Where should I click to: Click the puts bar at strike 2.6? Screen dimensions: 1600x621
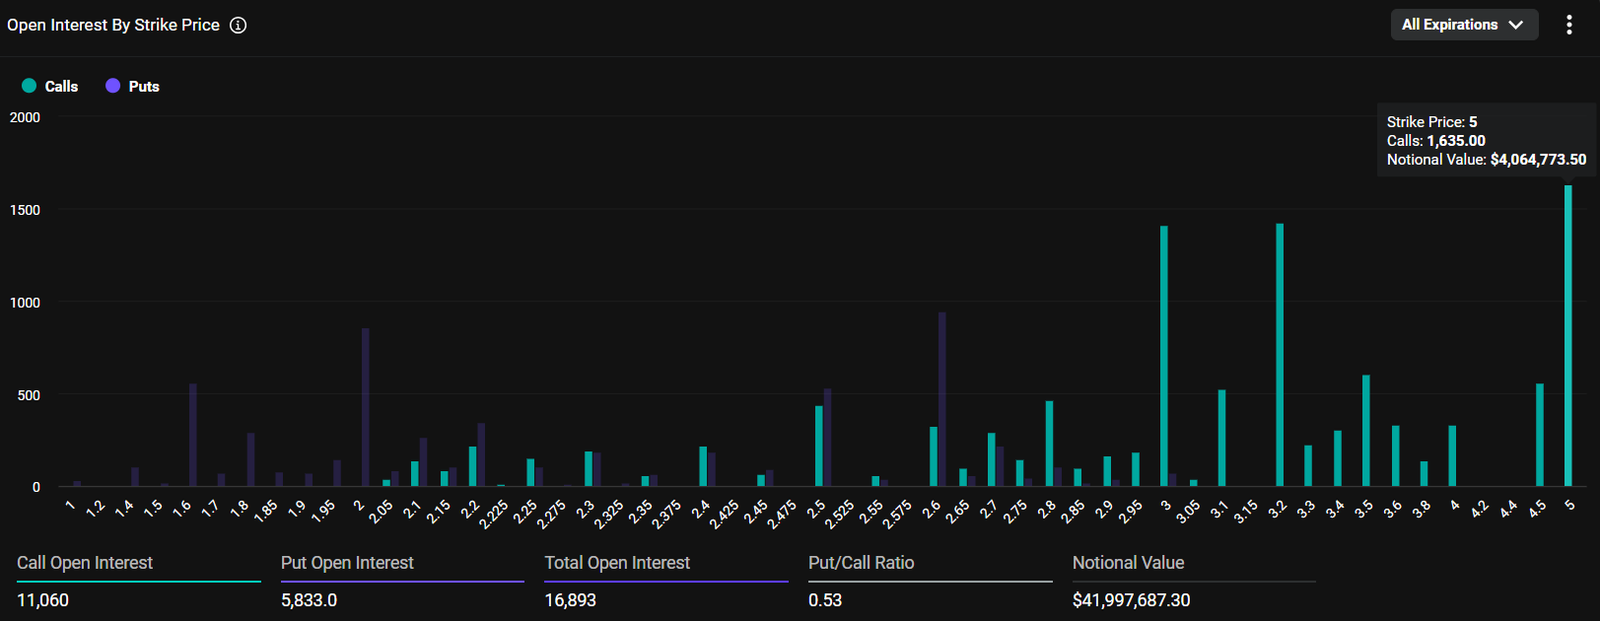942,400
